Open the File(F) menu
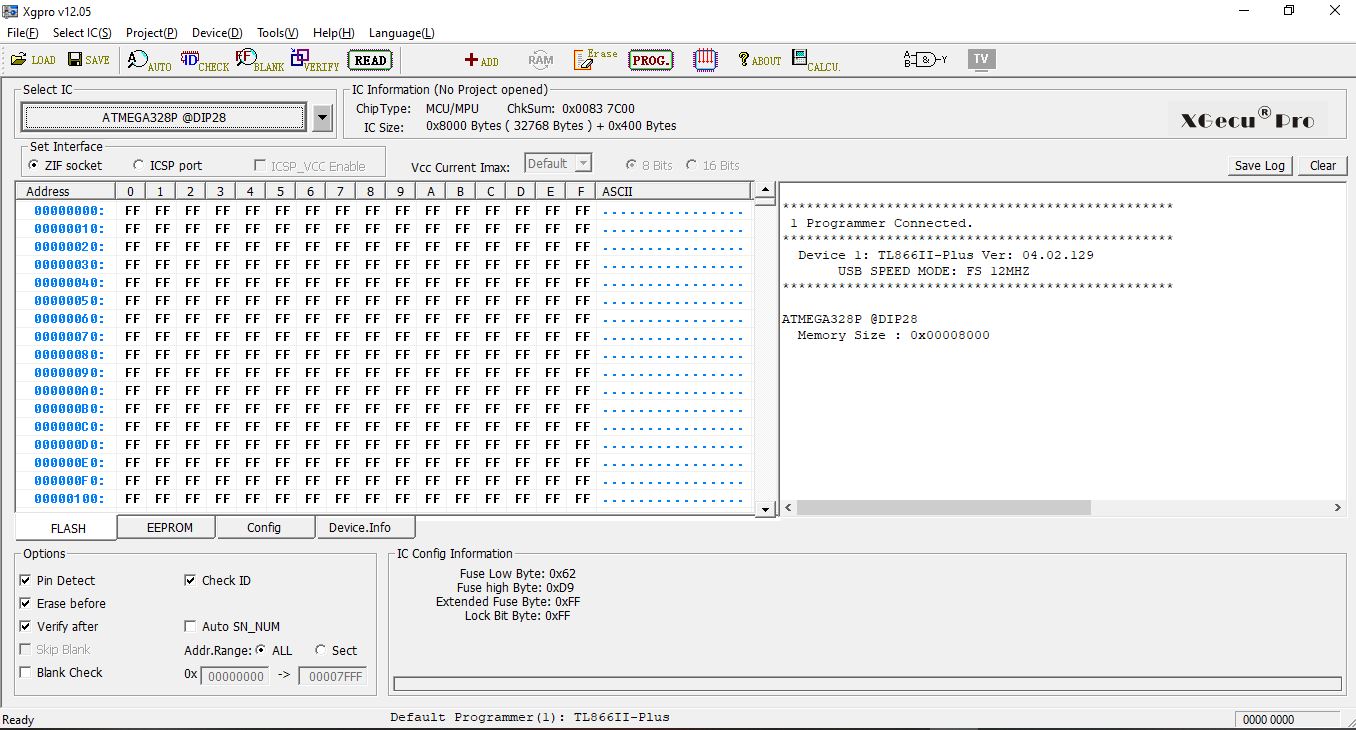The image size is (1356, 730). click(x=23, y=33)
